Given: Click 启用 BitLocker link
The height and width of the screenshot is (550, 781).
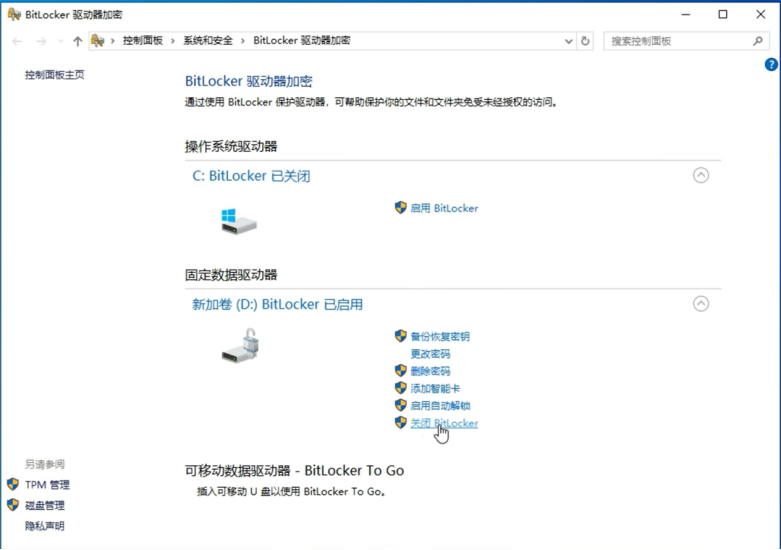Looking at the screenshot, I should [x=444, y=208].
